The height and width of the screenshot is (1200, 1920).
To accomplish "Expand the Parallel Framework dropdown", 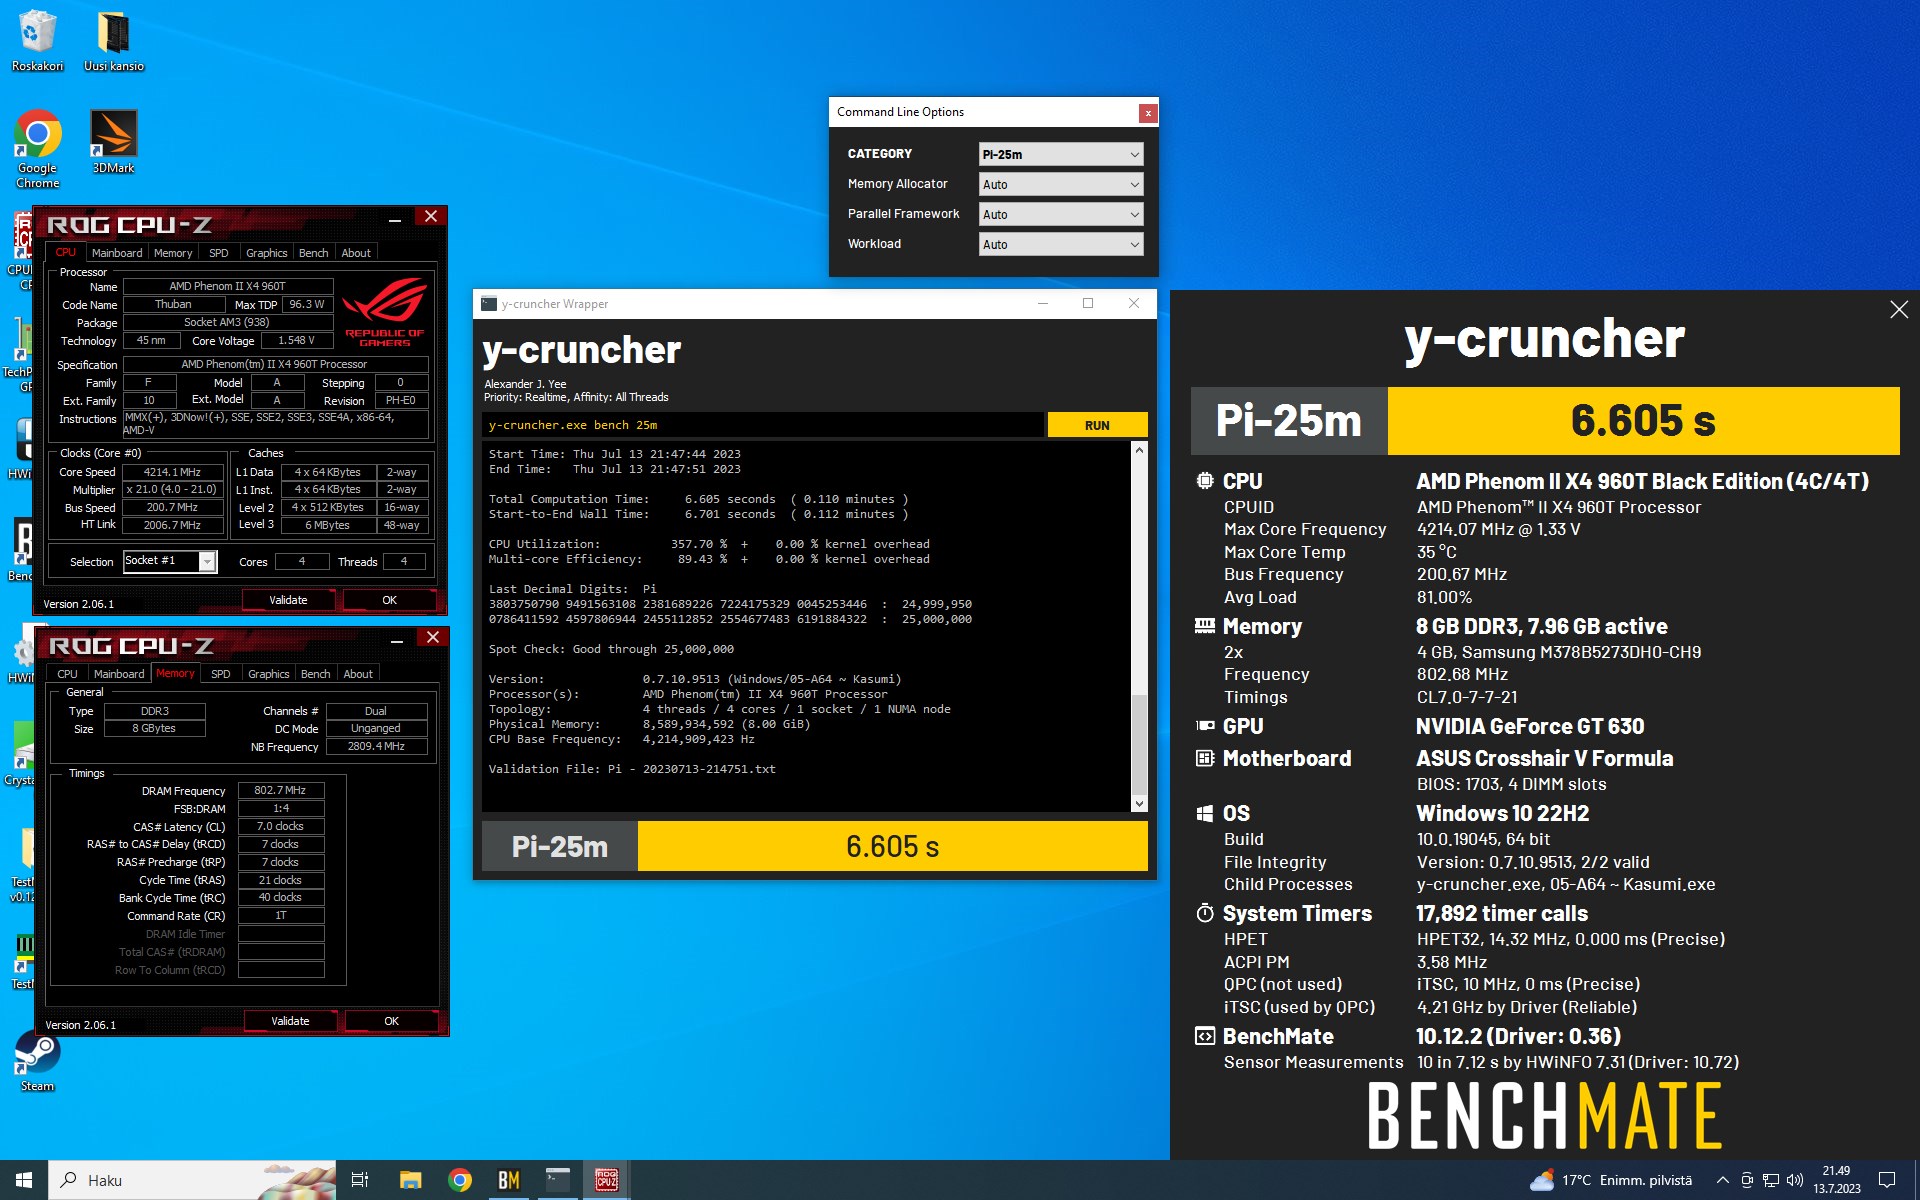I will coord(1060,214).
